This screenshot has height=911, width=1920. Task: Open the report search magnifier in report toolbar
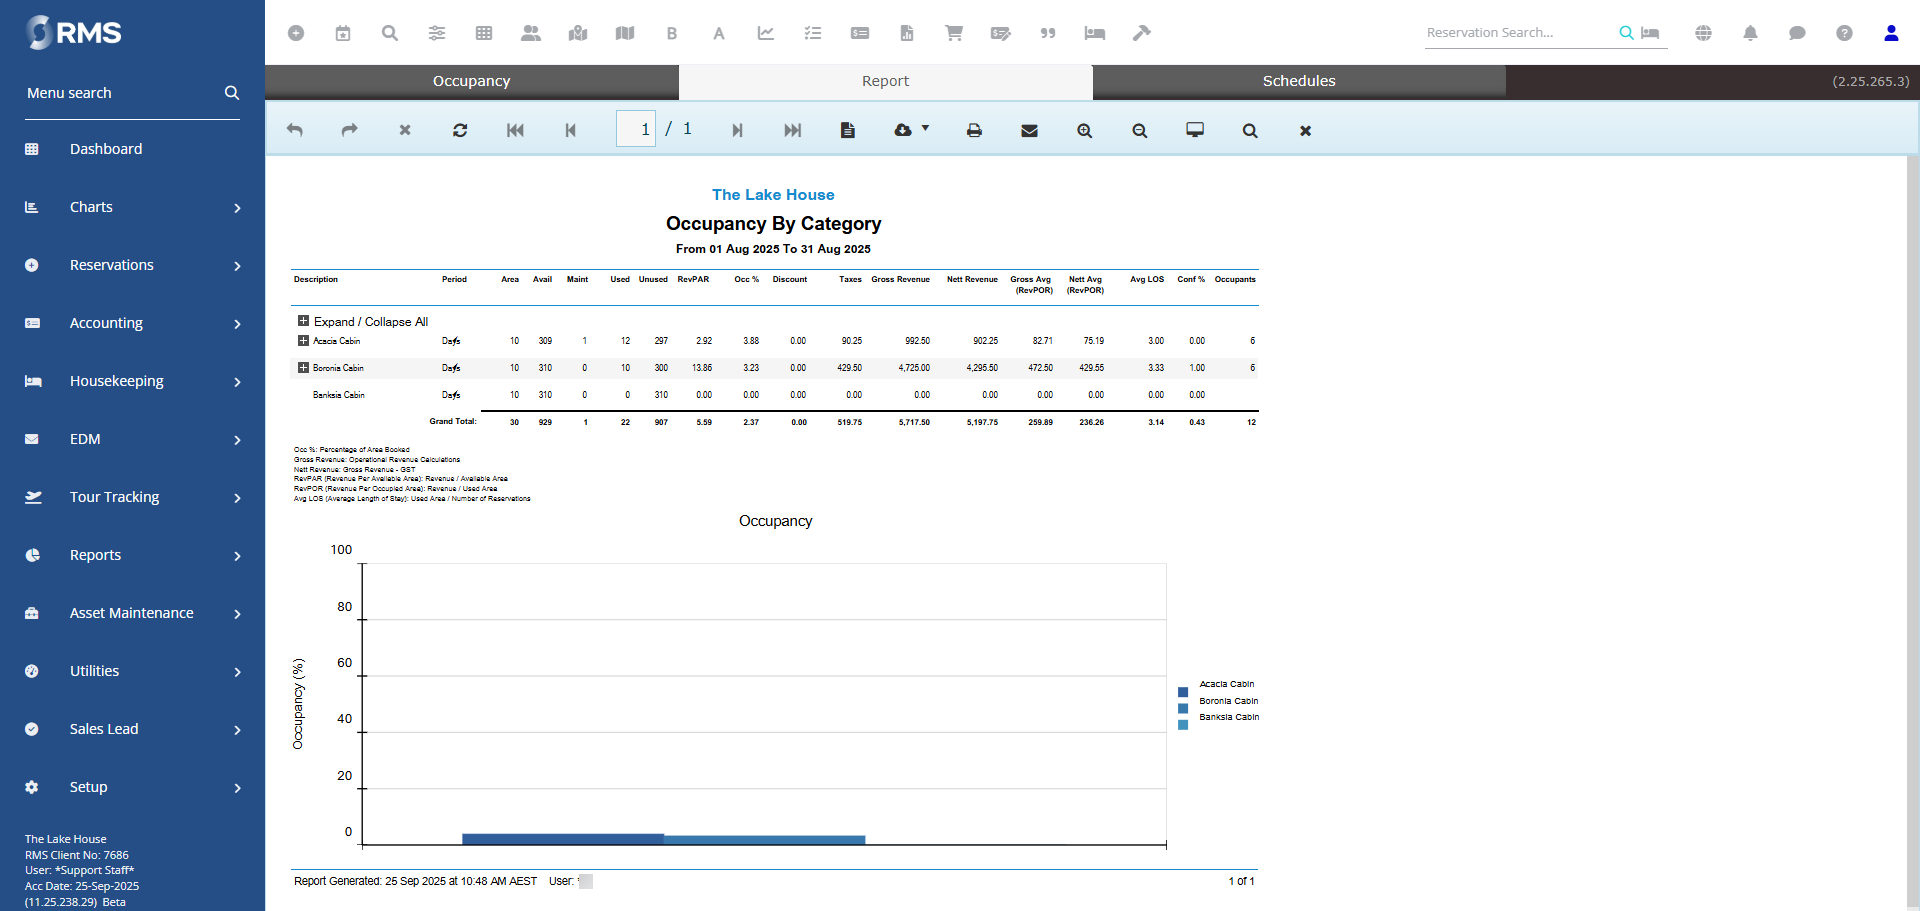1250,130
